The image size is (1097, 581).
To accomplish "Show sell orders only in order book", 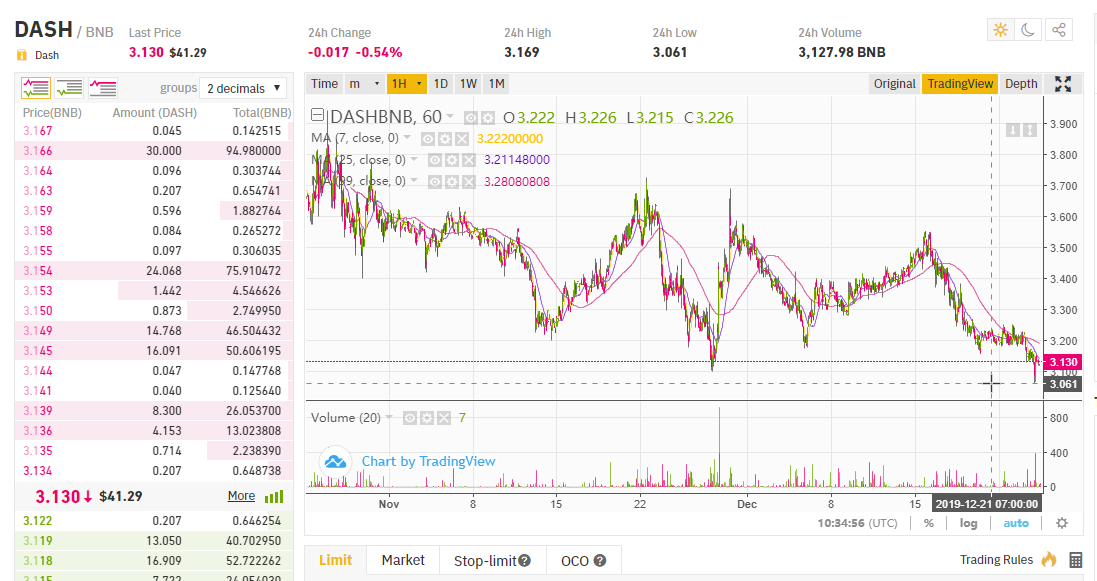I will pos(102,88).
